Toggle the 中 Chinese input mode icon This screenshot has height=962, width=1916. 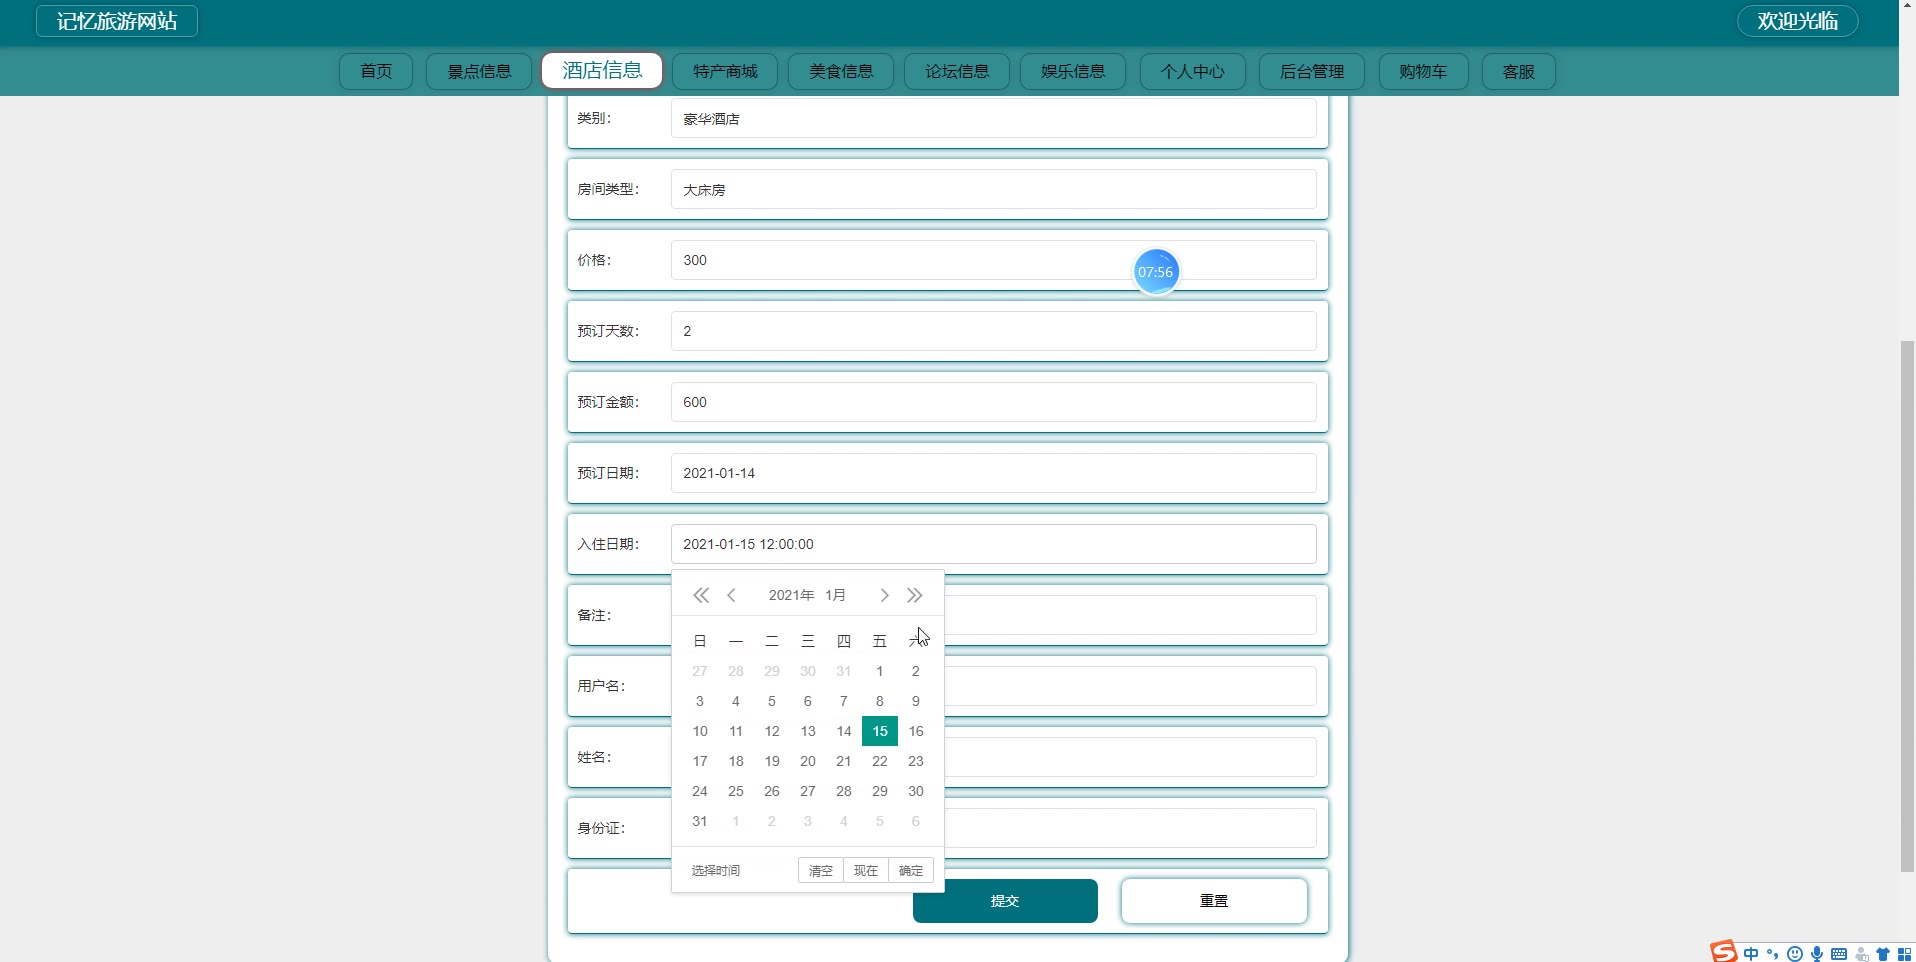(x=1751, y=954)
